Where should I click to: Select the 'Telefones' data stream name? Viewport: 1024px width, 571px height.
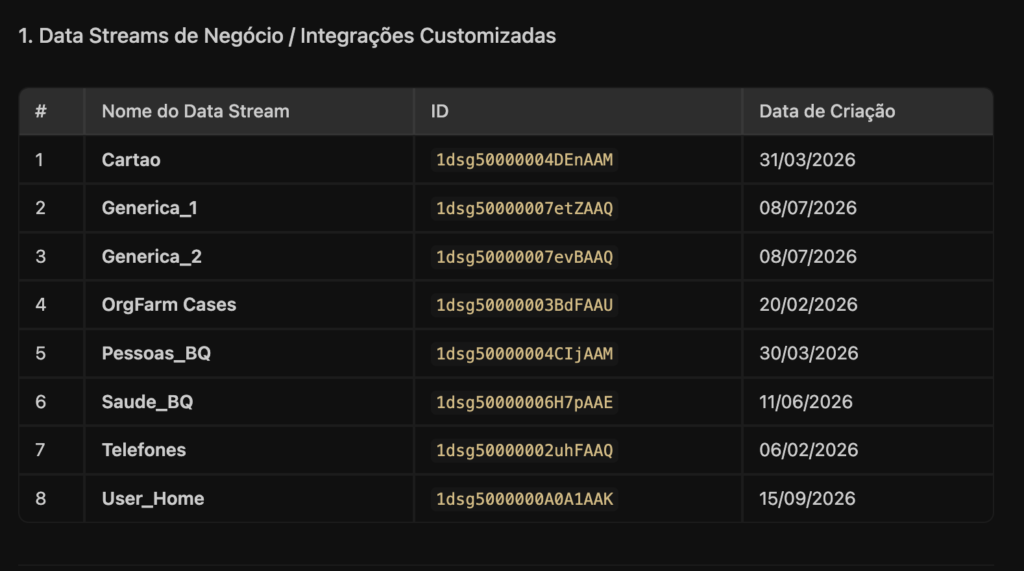tap(144, 450)
